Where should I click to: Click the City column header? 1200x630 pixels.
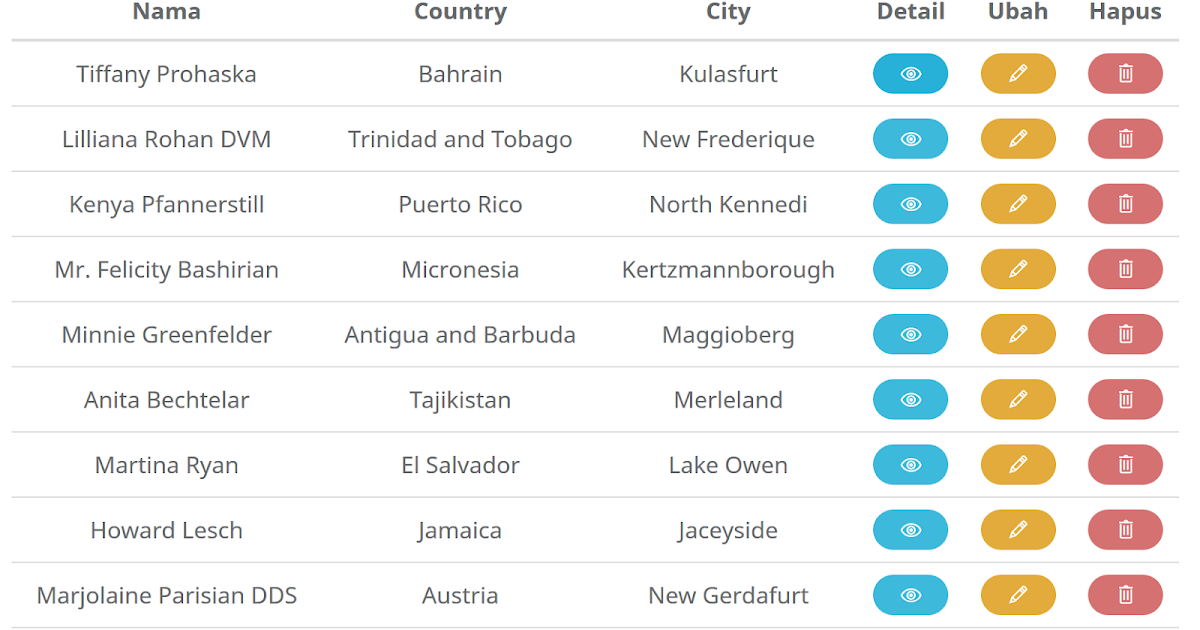click(728, 12)
